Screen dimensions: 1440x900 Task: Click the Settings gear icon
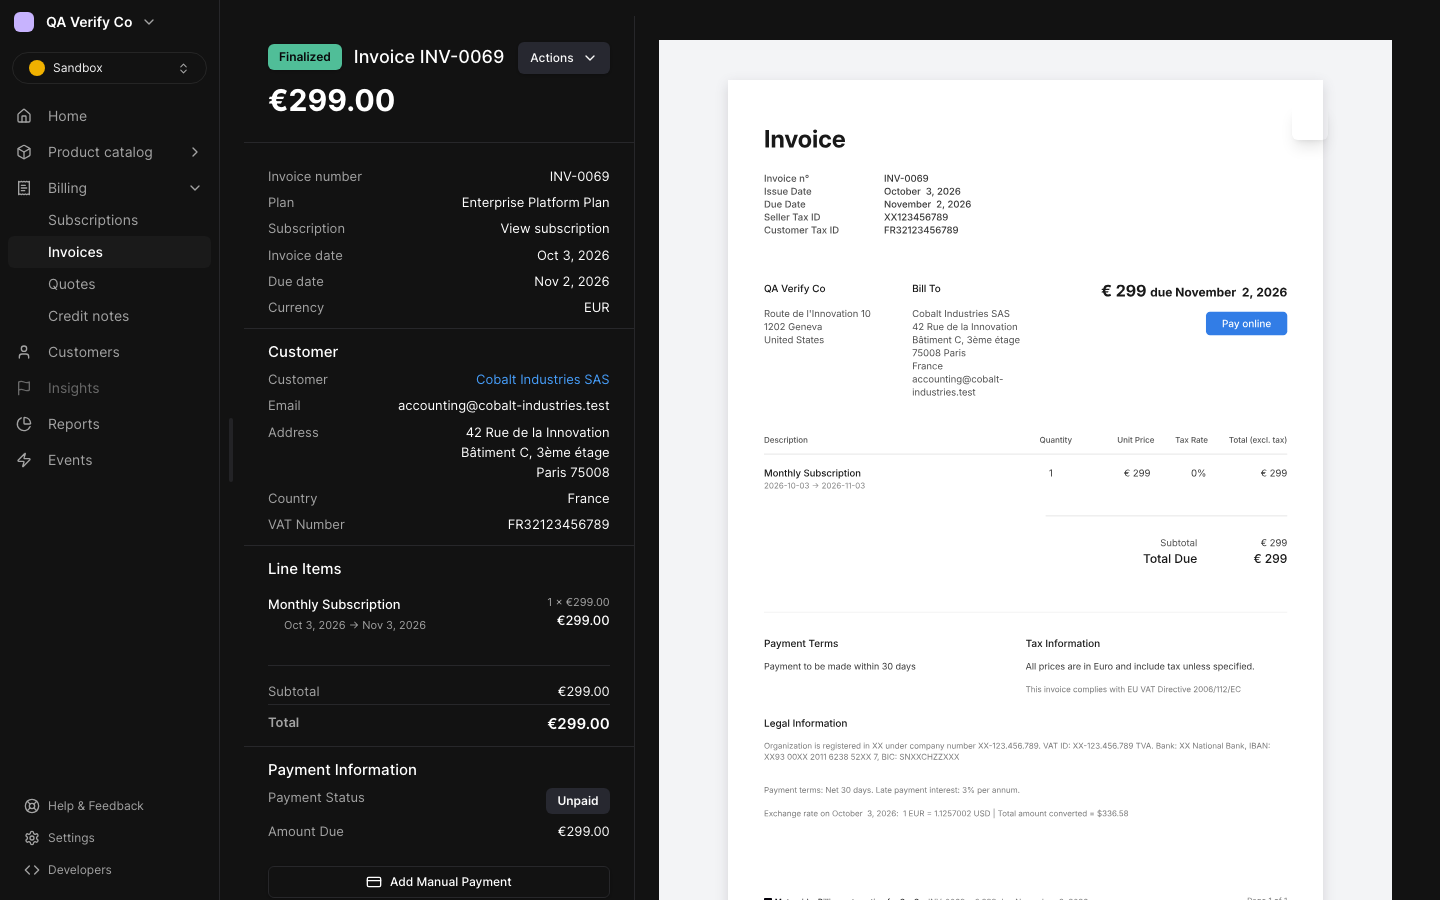[32, 838]
